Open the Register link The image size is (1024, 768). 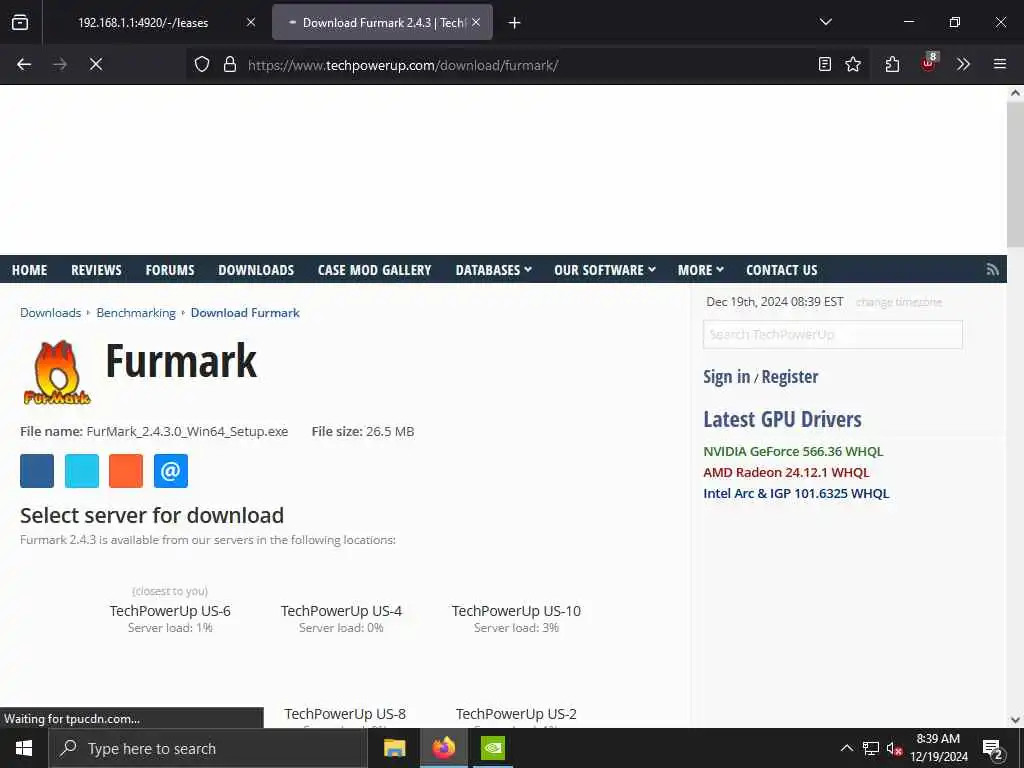(x=790, y=377)
